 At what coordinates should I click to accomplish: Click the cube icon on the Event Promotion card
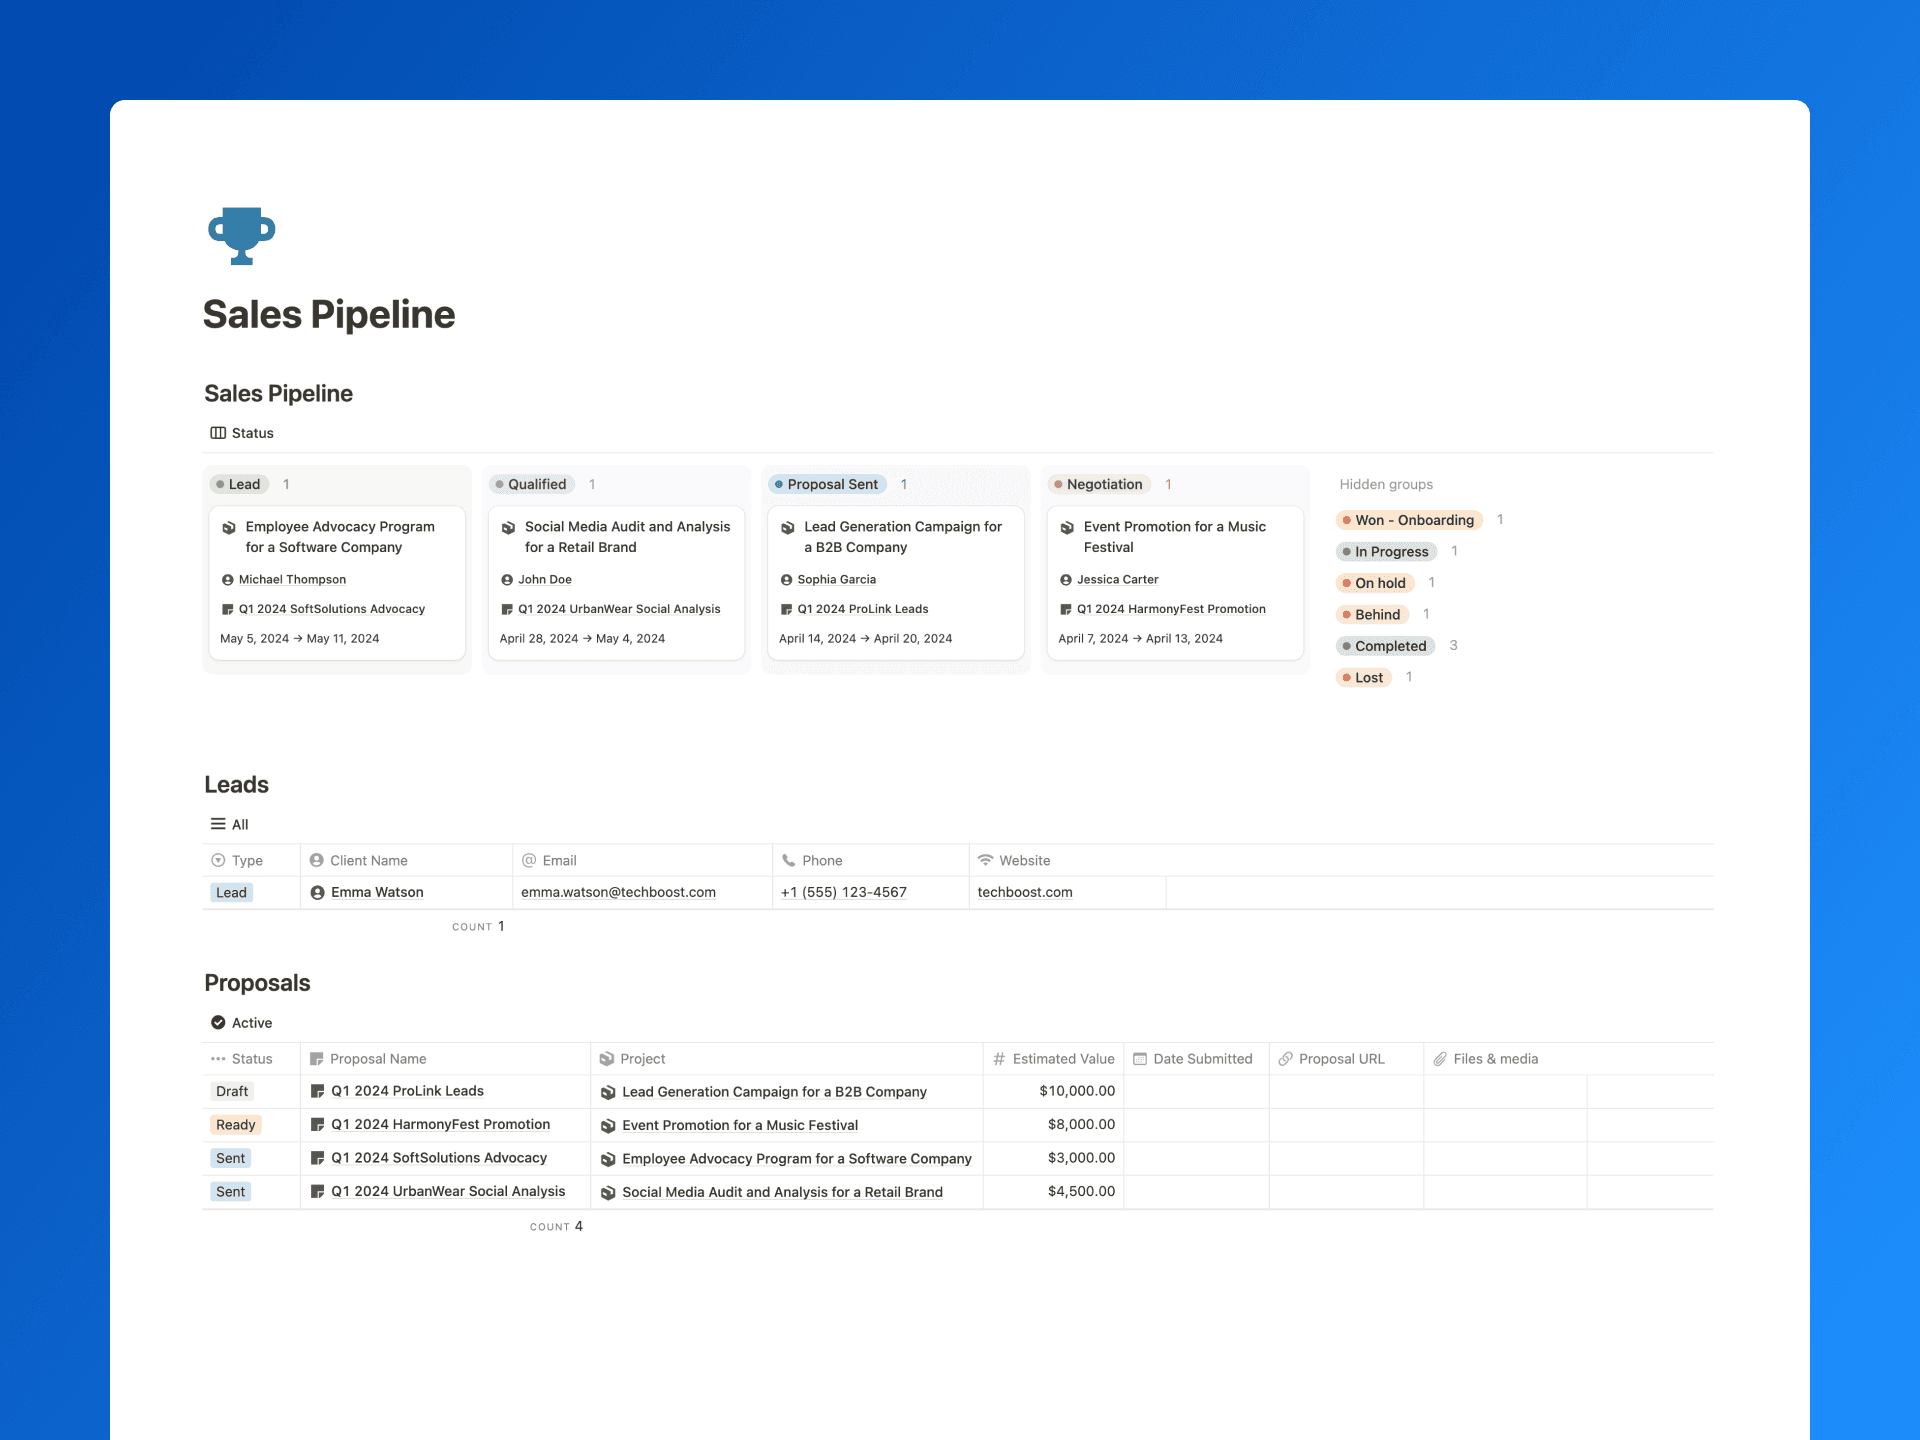coord(1067,528)
